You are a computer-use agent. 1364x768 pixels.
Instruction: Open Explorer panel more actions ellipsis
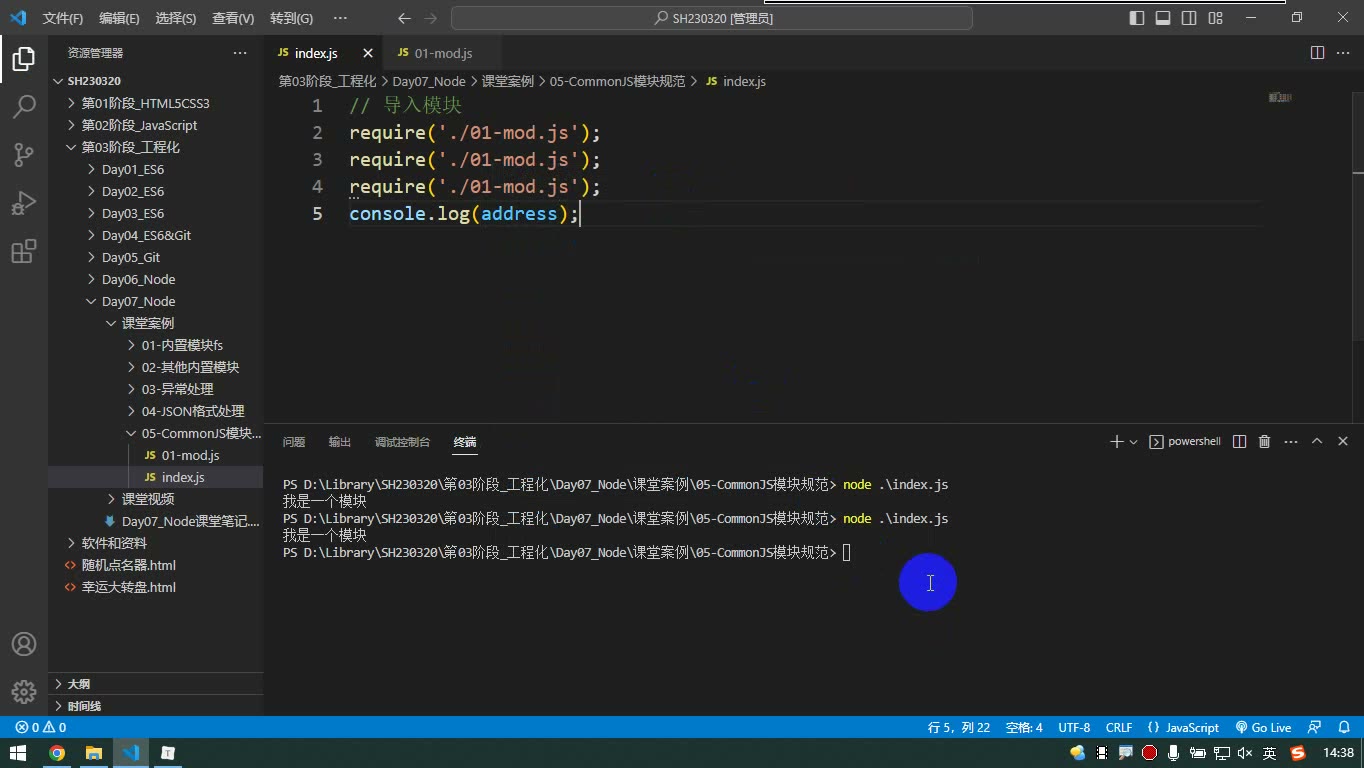pos(240,53)
